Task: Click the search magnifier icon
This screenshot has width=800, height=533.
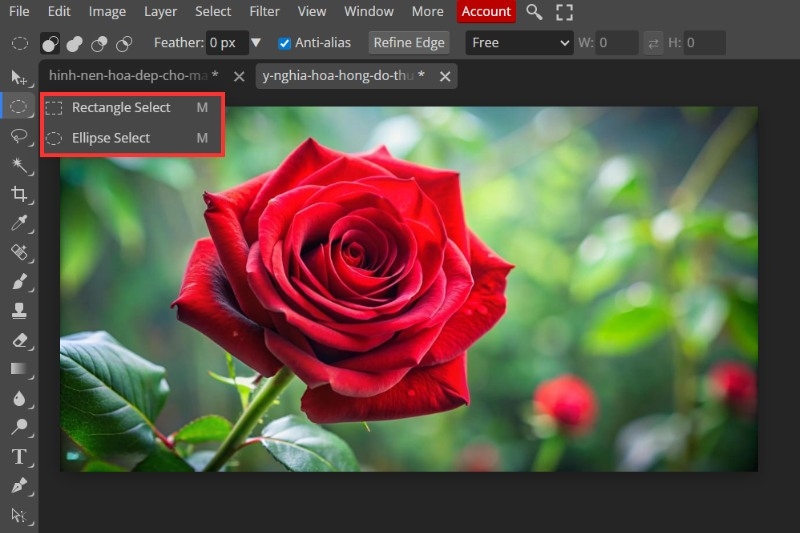Action: 534,12
